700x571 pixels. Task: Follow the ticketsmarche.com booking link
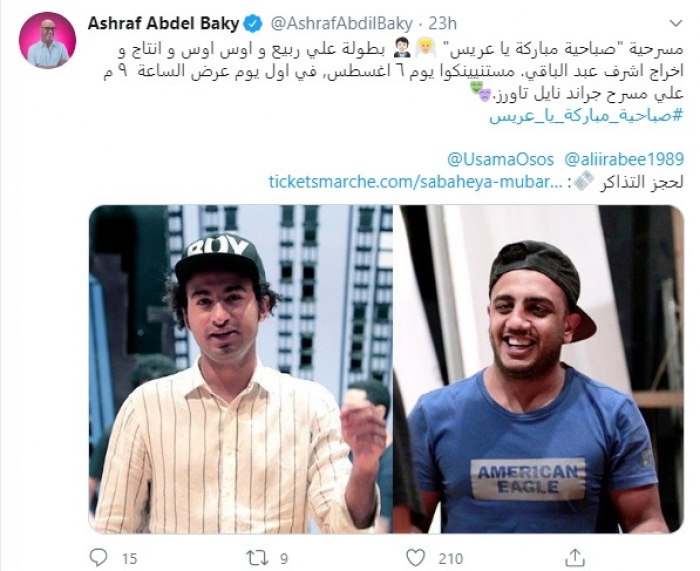tap(415, 182)
